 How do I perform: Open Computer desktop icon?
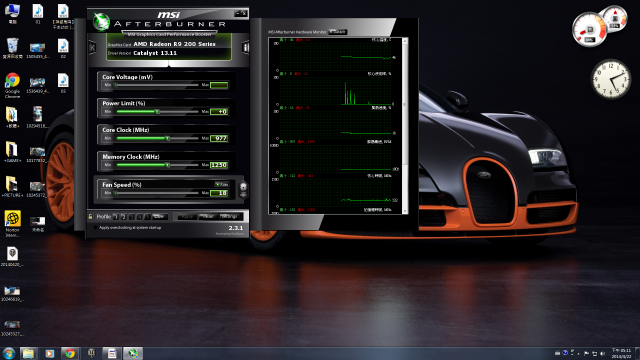[x=12, y=14]
